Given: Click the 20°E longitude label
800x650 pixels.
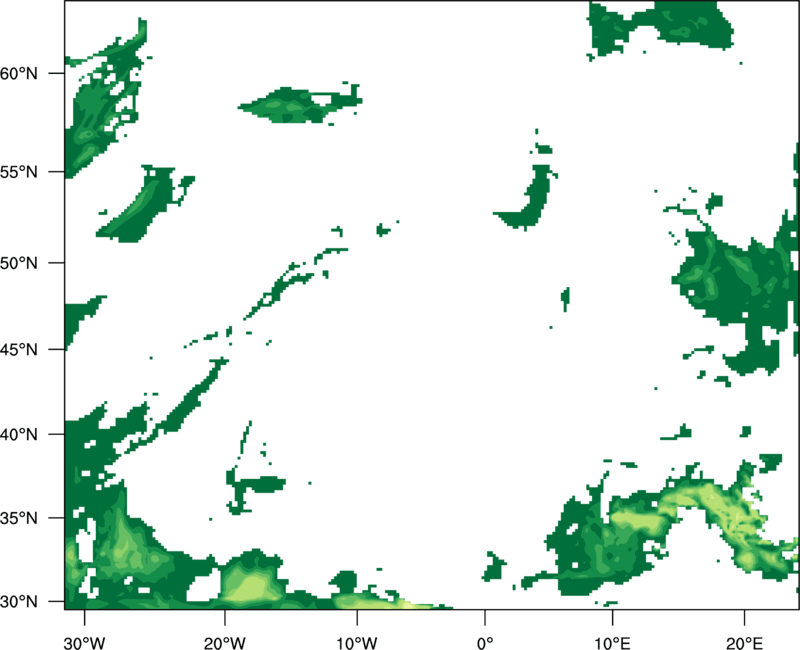Looking at the screenshot, I should pos(744,643).
